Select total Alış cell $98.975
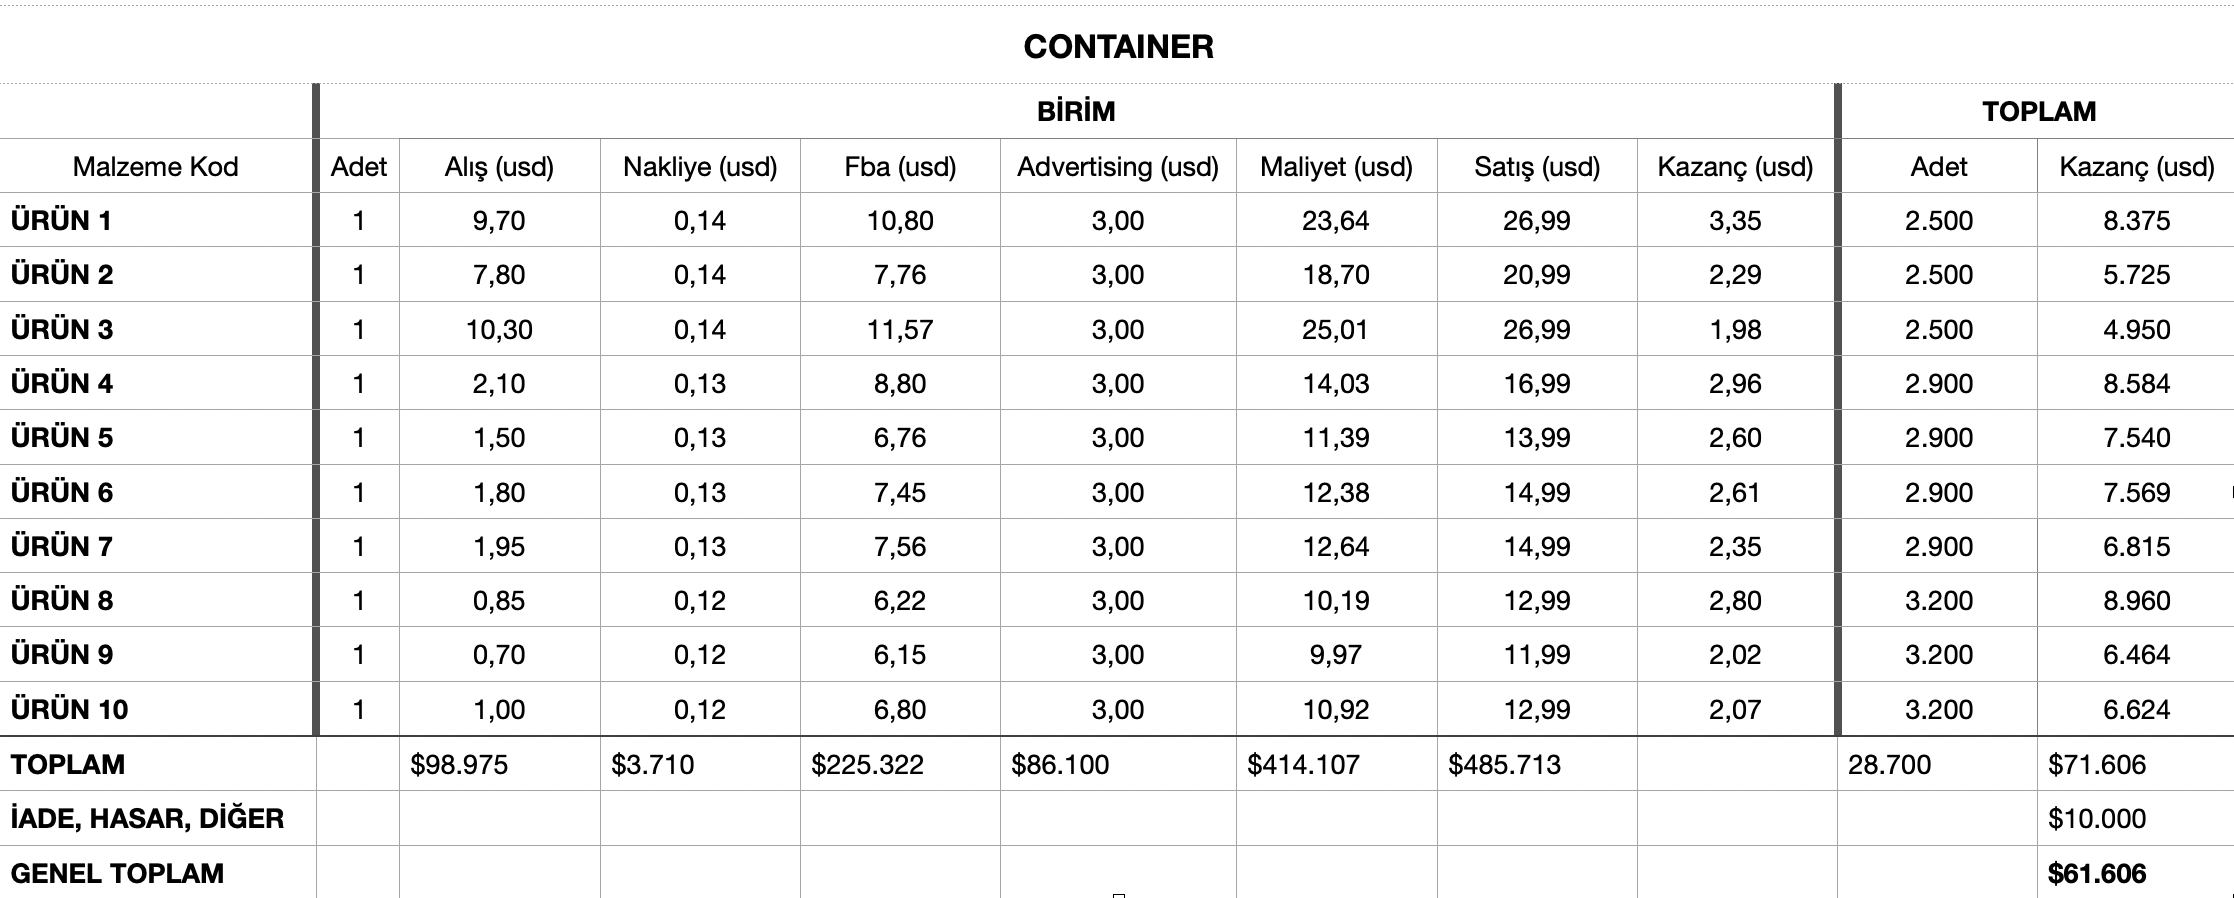2234x898 pixels. coord(459,764)
